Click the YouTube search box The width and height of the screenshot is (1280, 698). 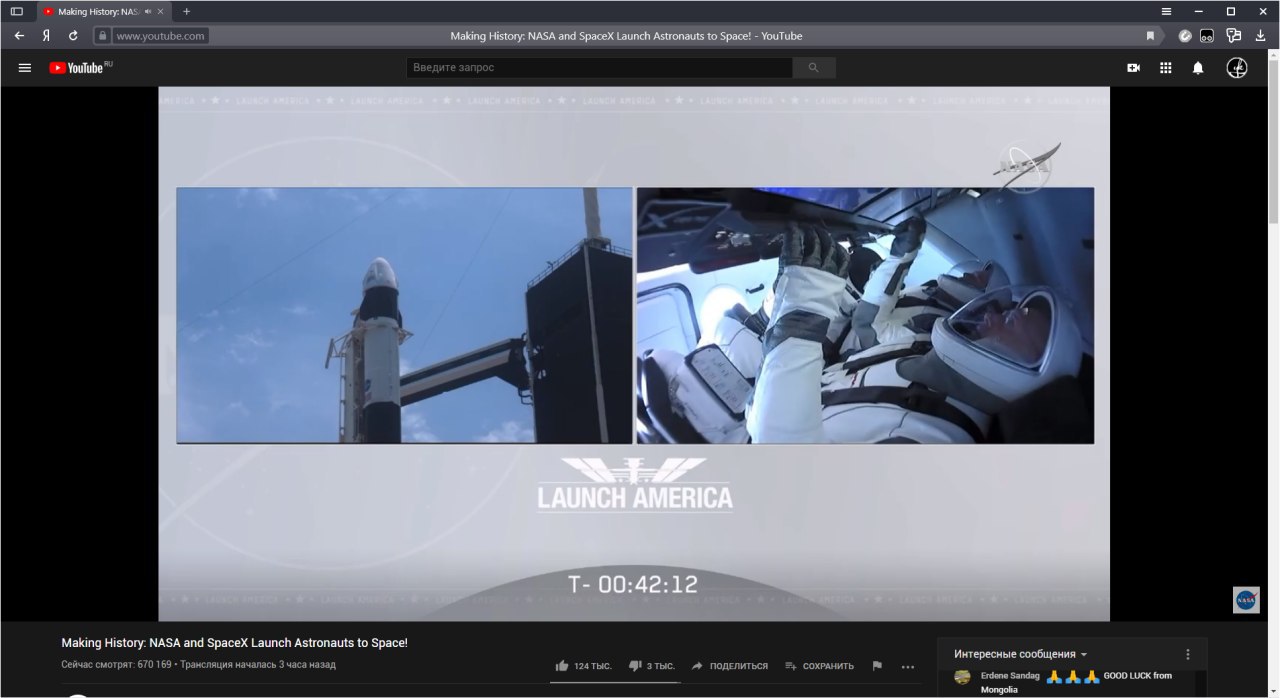(600, 68)
